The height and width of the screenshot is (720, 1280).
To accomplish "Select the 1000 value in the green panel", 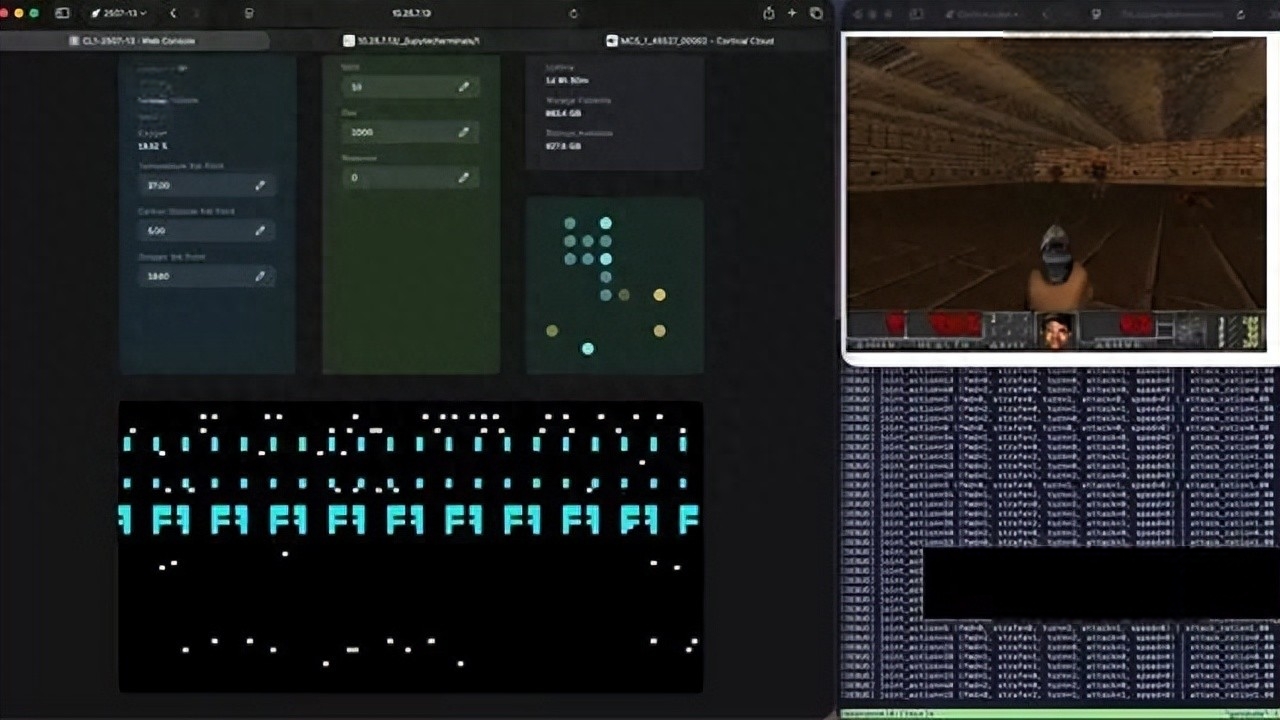I will (361, 132).
